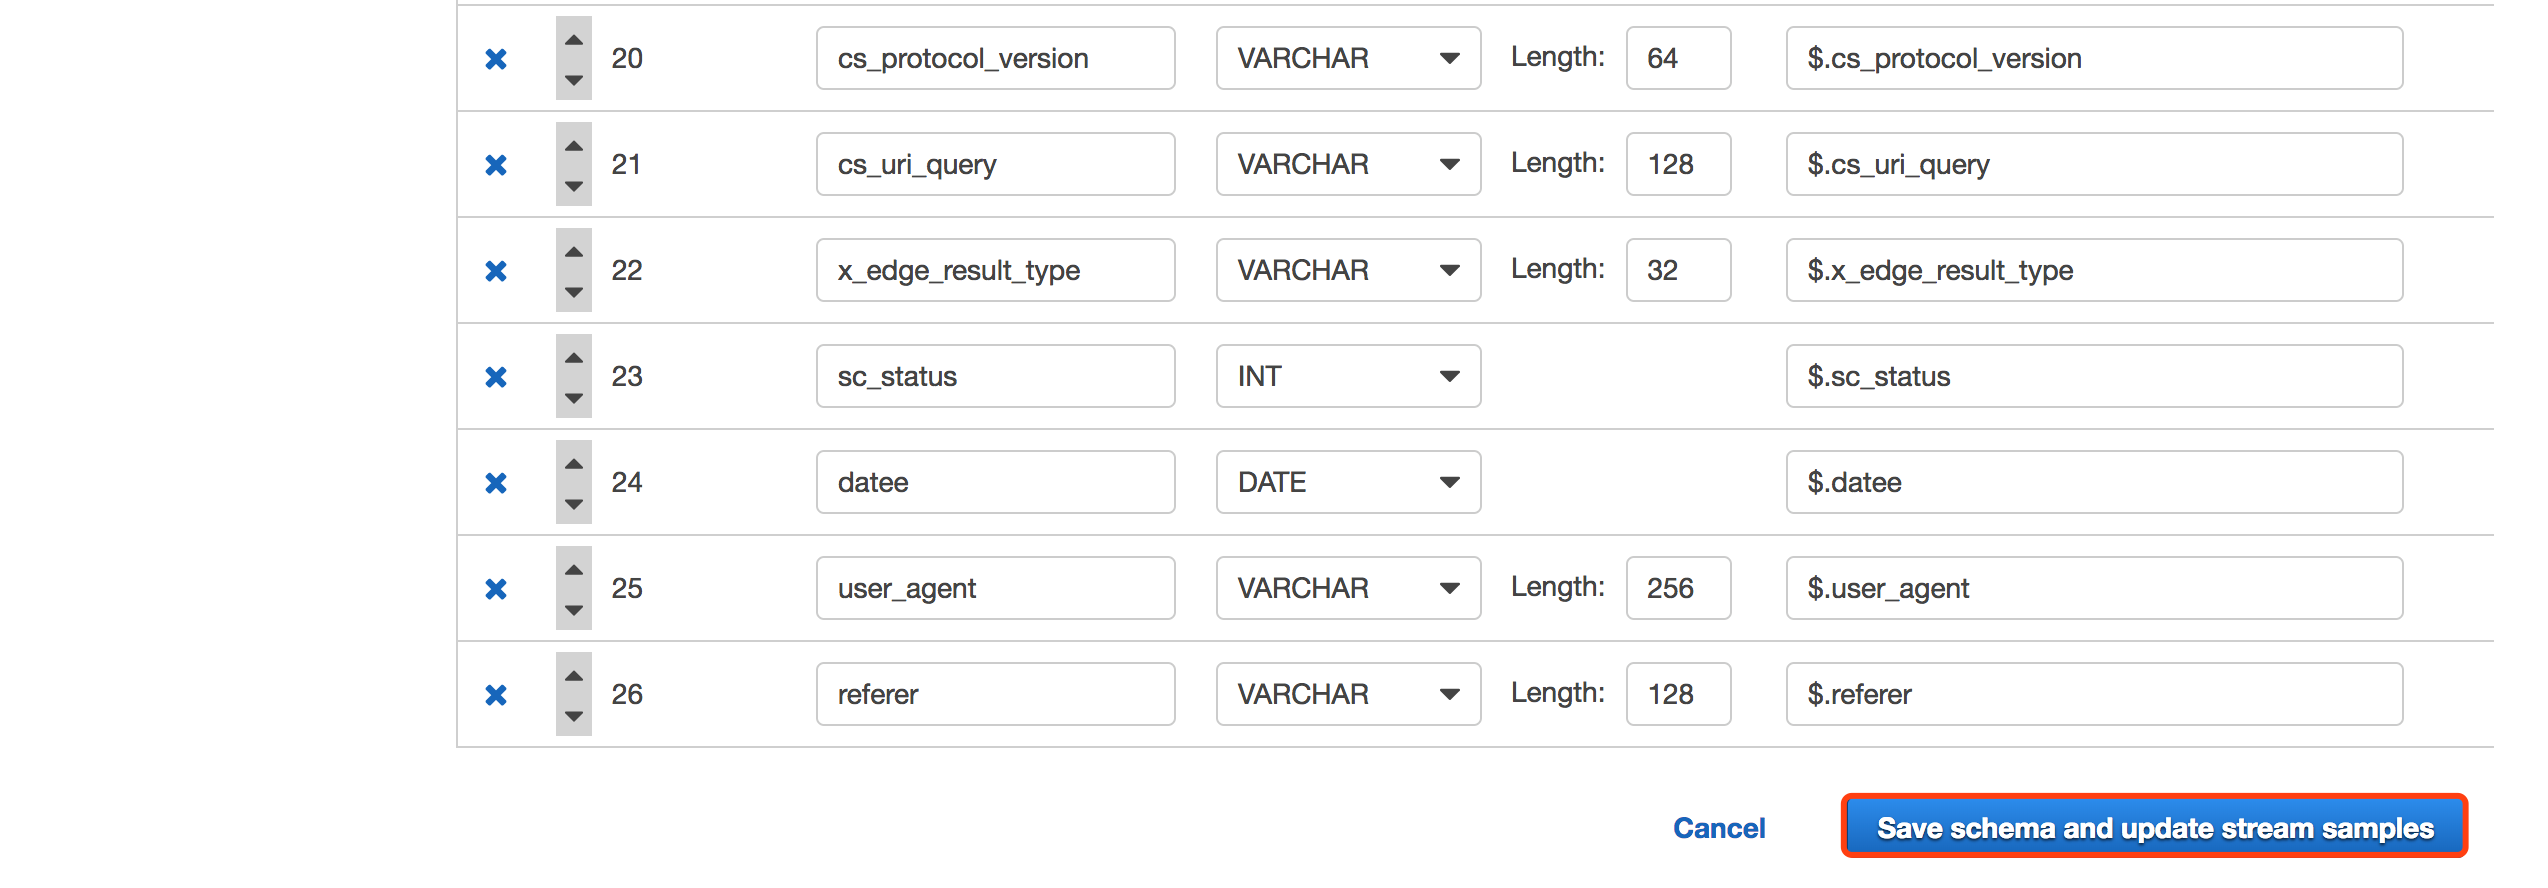This screenshot has height=888, width=2548.
Task: Delete the sc_status column with X icon
Action: tap(496, 377)
